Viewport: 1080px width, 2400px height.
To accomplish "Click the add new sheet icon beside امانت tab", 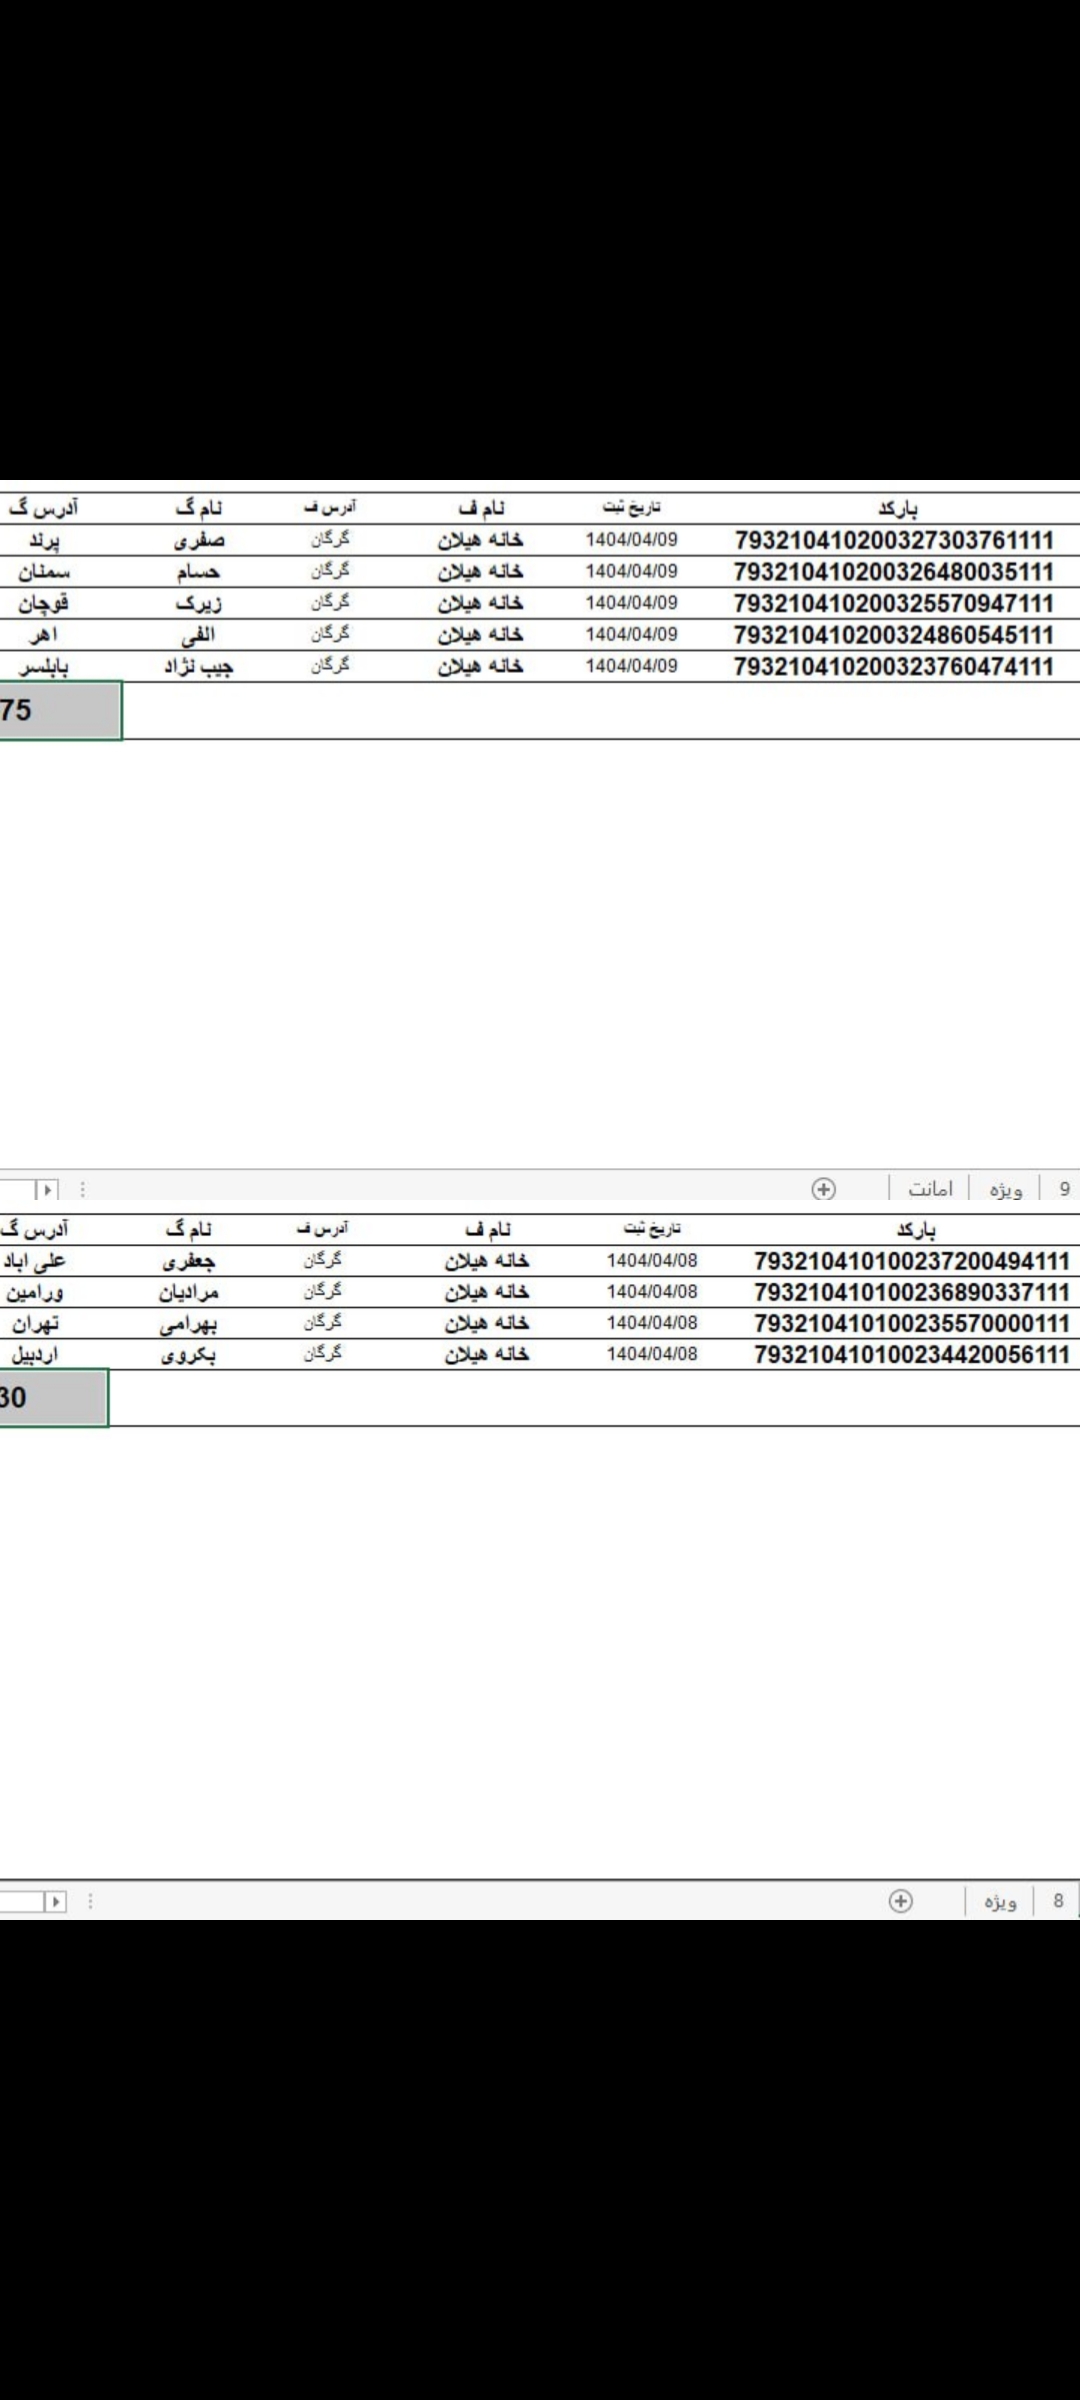I will (x=823, y=1188).
